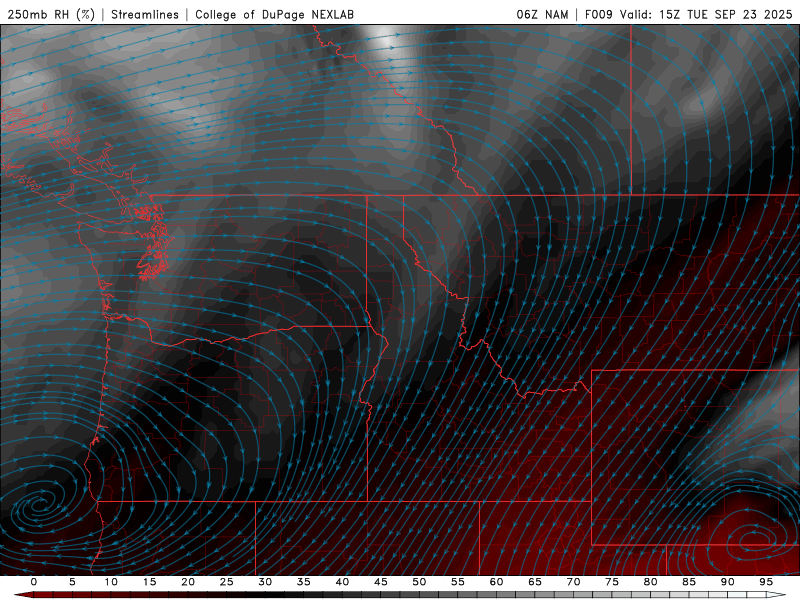The image size is (800, 600).
Task: Click the 20 label on the color scale
Action: click(x=188, y=582)
